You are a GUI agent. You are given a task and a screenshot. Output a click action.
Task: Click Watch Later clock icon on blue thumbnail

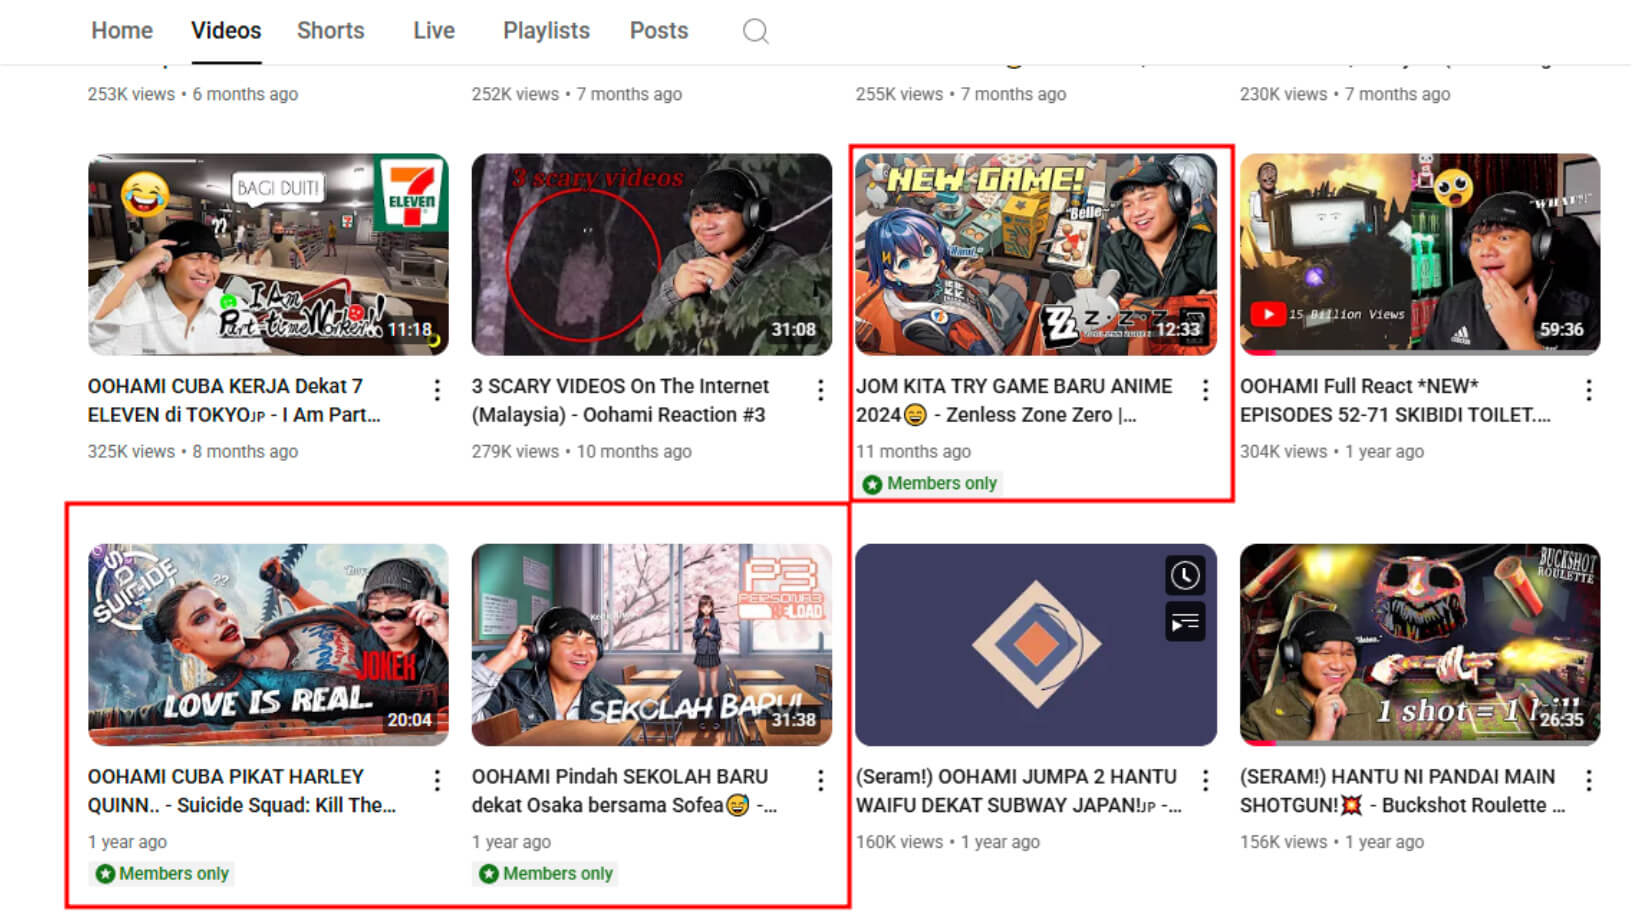pyautogui.click(x=1185, y=576)
